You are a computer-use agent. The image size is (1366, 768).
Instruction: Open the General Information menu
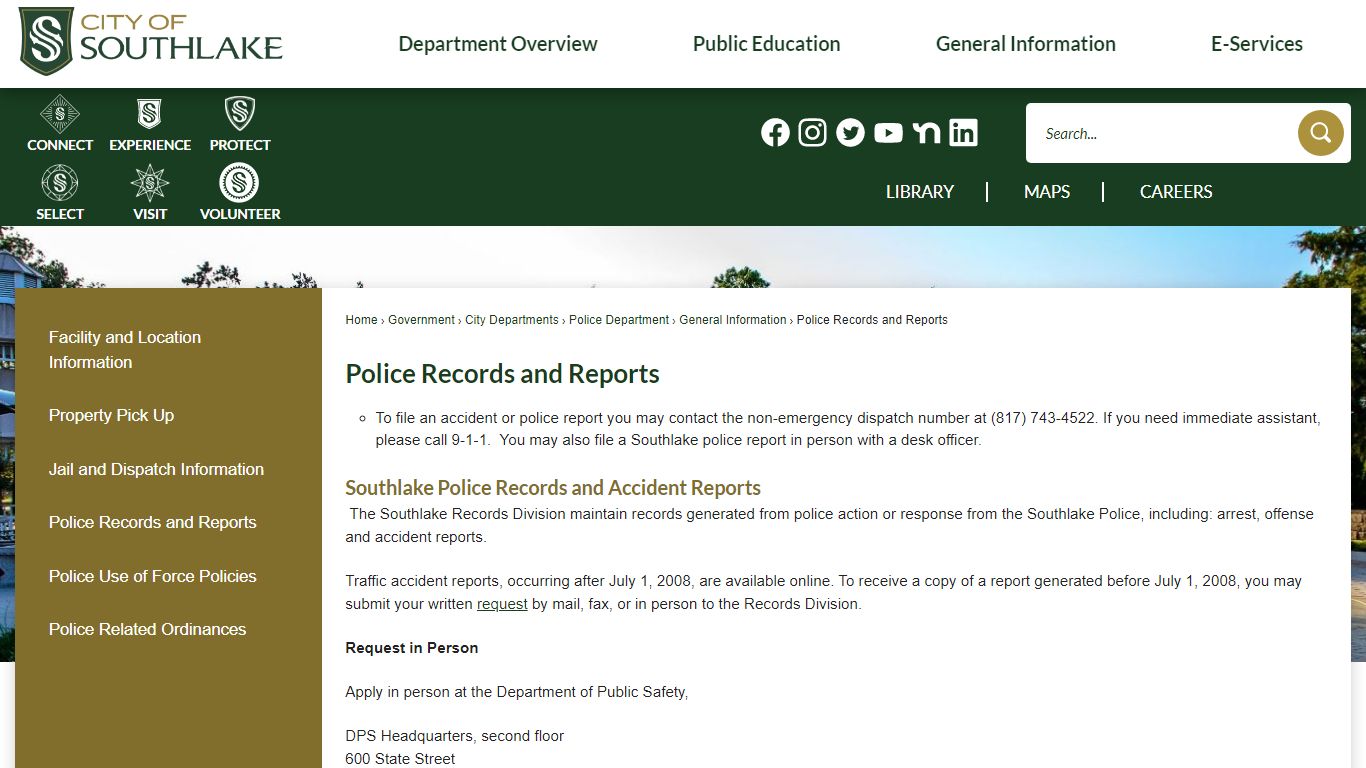(x=1026, y=44)
